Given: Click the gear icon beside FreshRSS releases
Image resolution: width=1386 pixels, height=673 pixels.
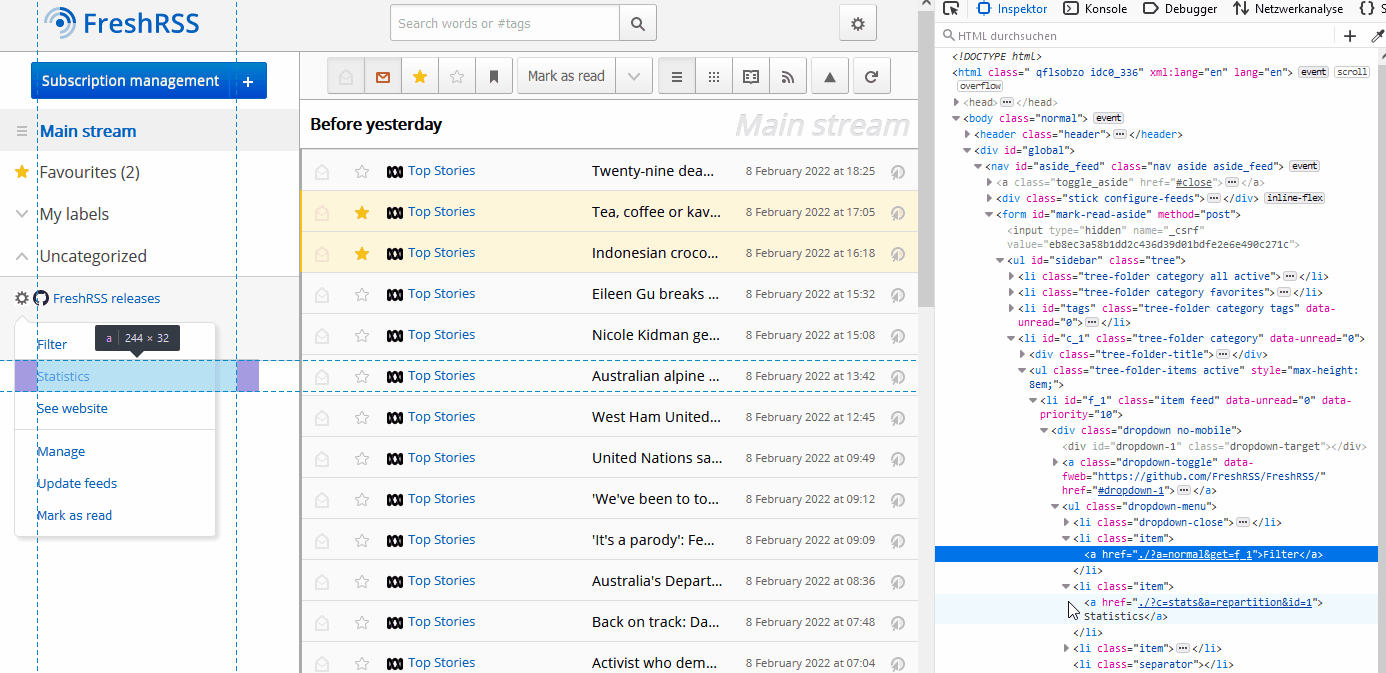Looking at the screenshot, I should tap(22, 298).
